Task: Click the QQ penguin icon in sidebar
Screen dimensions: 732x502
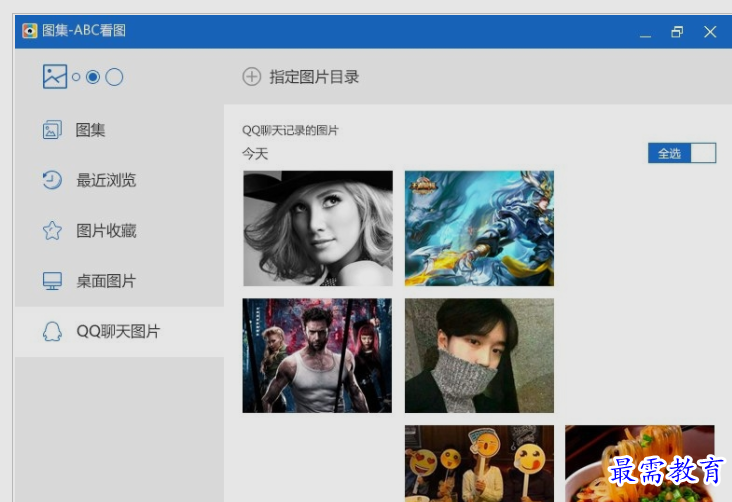Action: tap(52, 332)
